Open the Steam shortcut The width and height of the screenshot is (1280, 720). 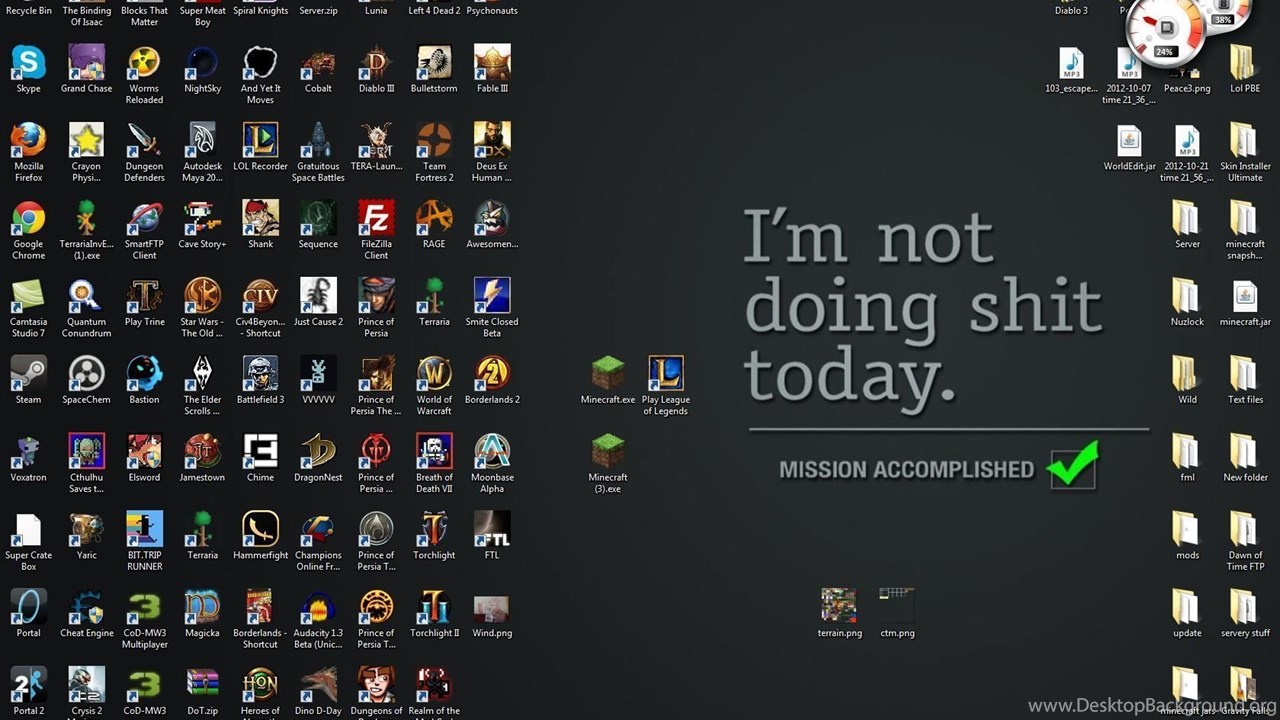(28, 374)
